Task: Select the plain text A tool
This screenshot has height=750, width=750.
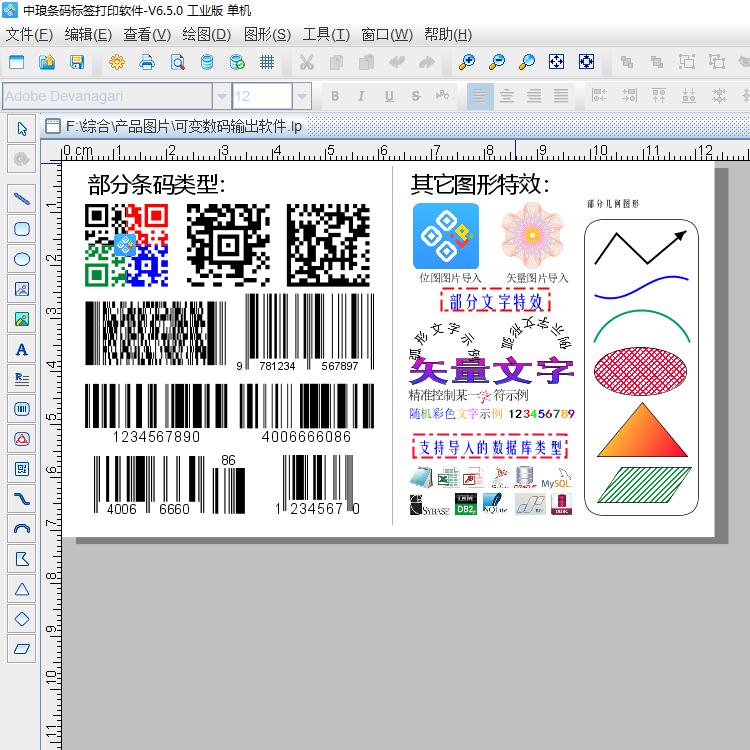Action: pyautogui.click(x=22, y=349)
